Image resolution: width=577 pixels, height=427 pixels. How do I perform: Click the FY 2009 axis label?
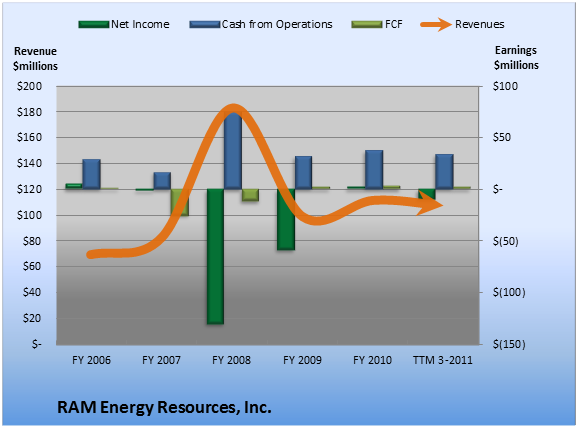(302, 360)
